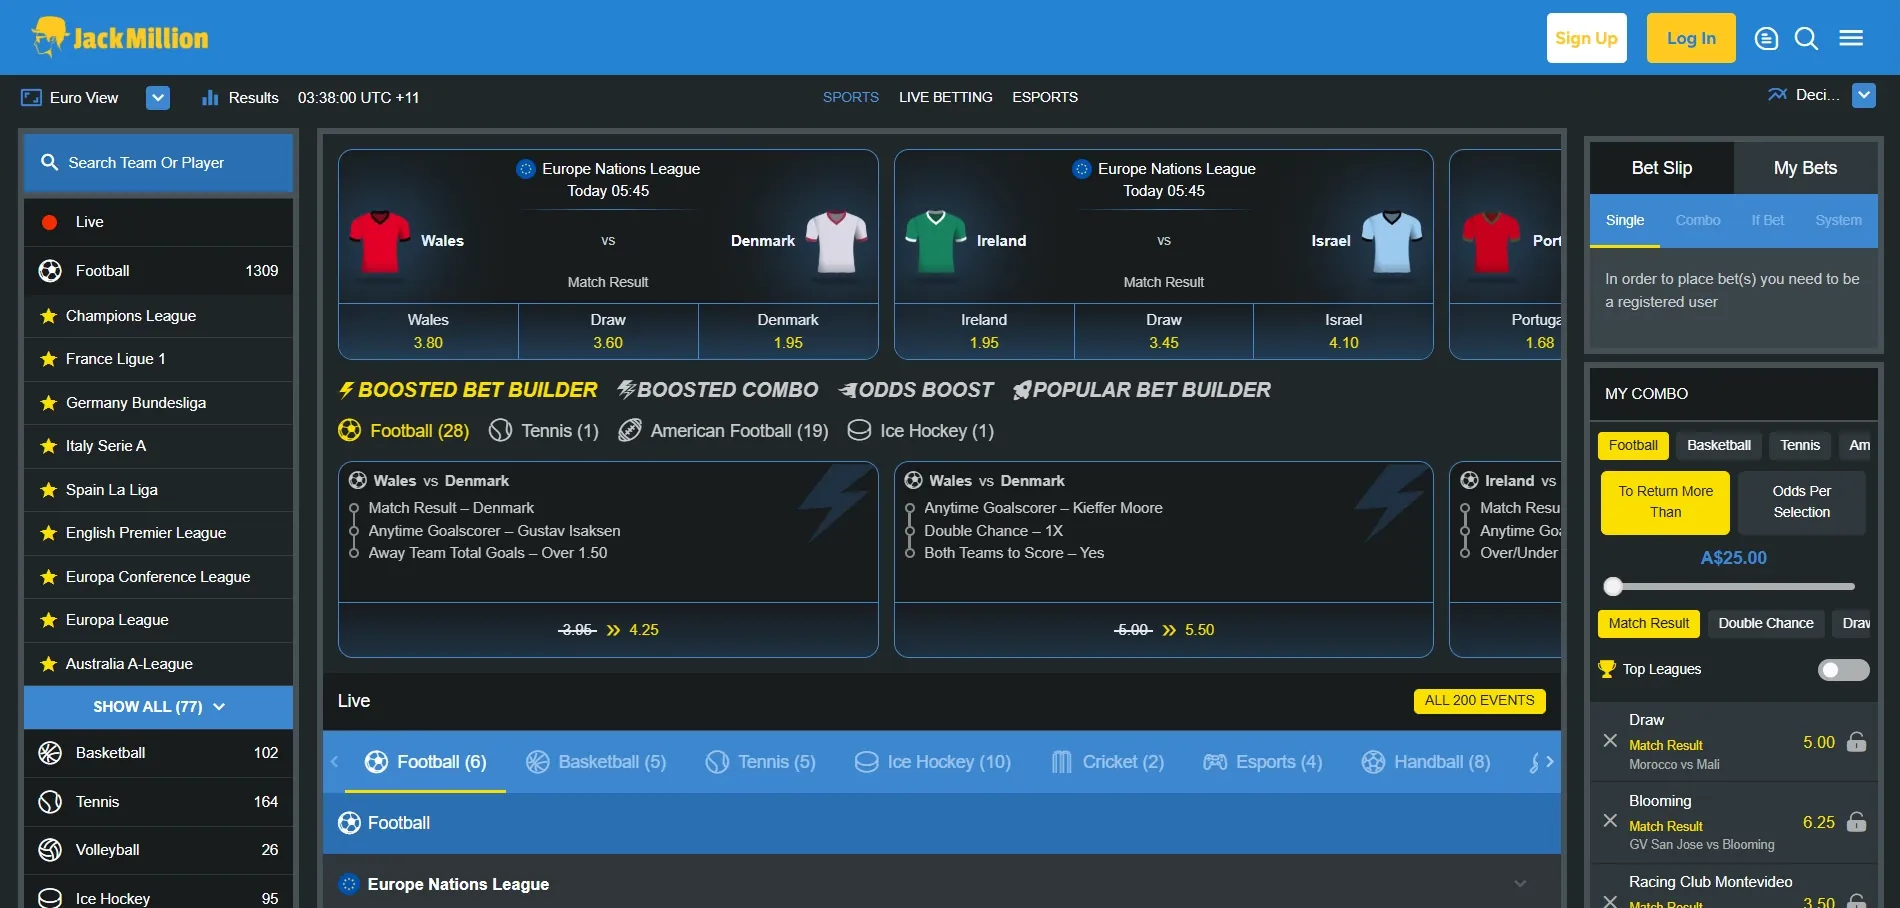Click the Tennis icon in sidebar
The image size is (1900, 908).
tap(50, 802)
